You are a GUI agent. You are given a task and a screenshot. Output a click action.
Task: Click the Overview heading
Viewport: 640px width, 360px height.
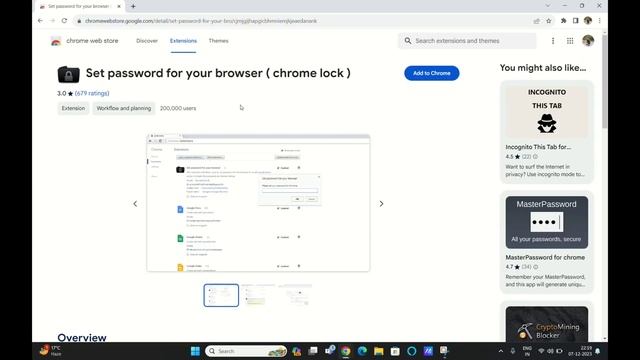click(x=82, y=338)
